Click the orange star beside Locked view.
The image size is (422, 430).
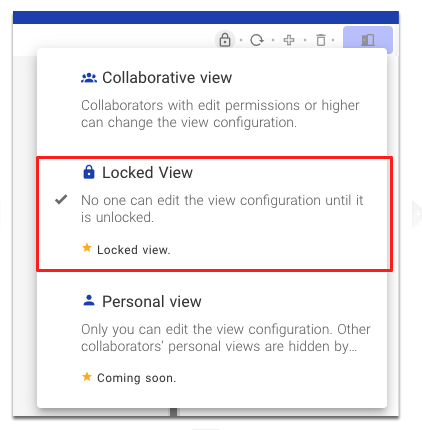pyautogui.click(x=87, y=248)
